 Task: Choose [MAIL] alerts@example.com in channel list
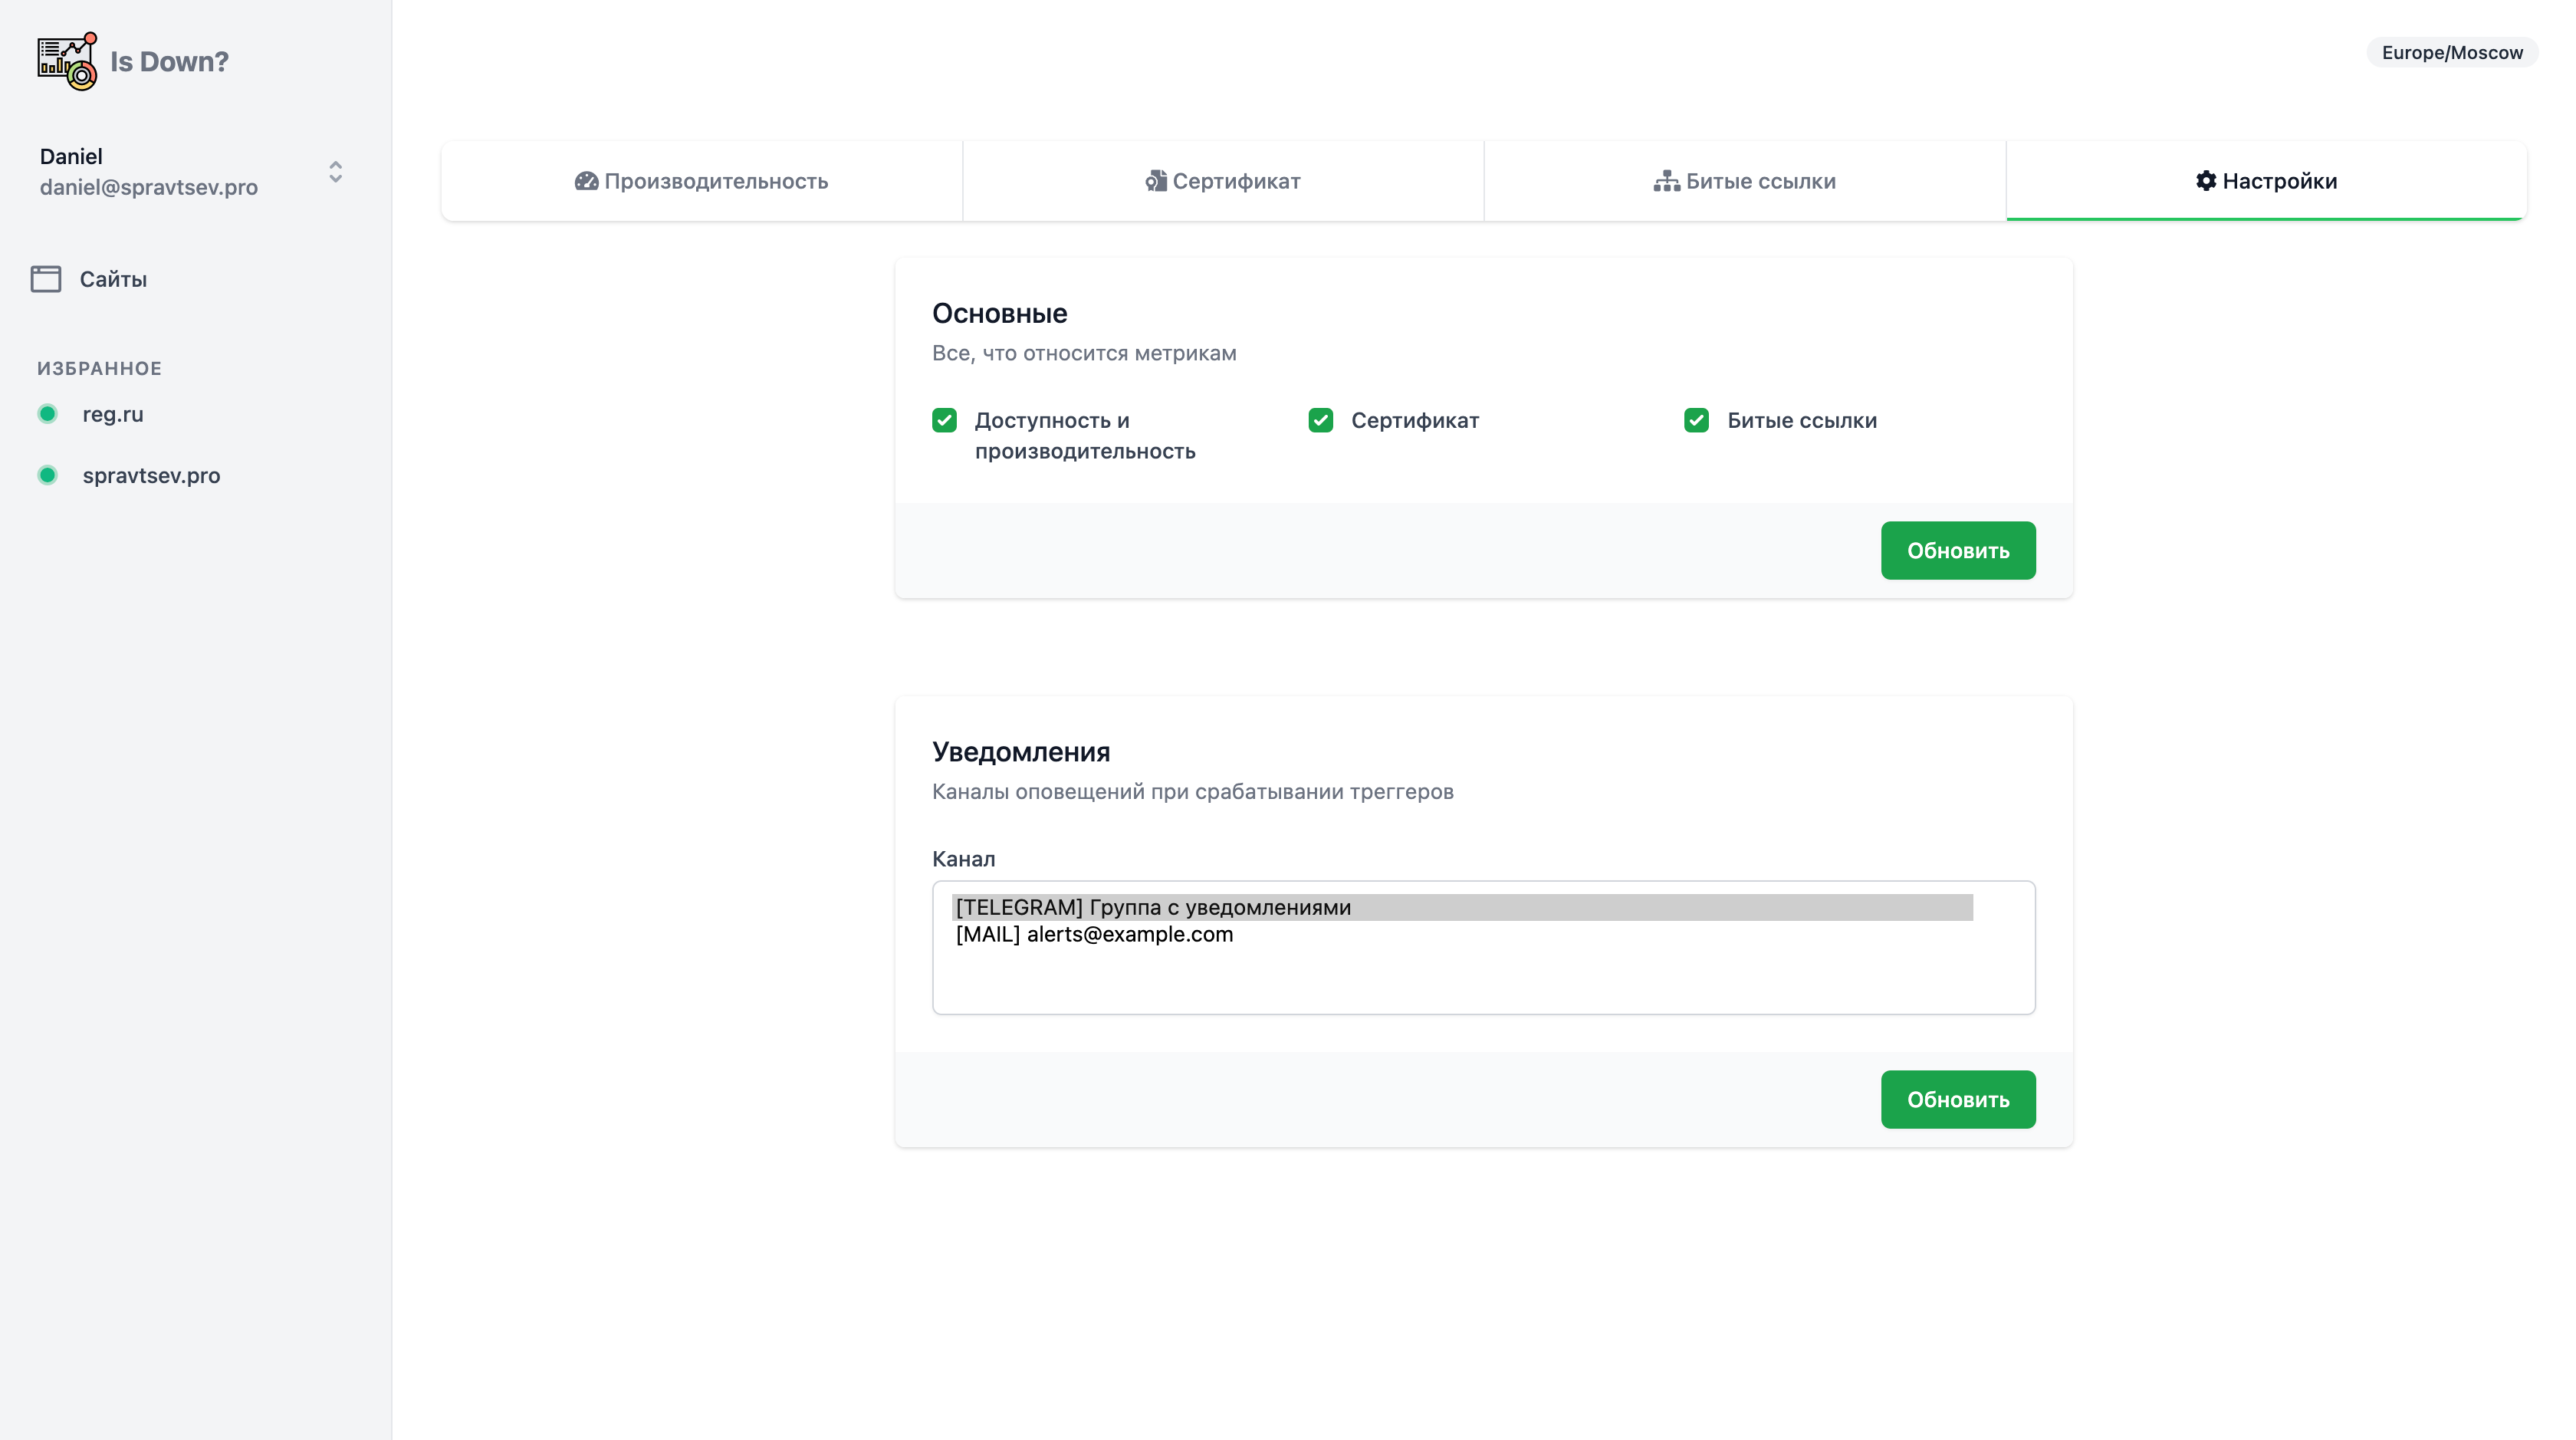[1094, 934]
